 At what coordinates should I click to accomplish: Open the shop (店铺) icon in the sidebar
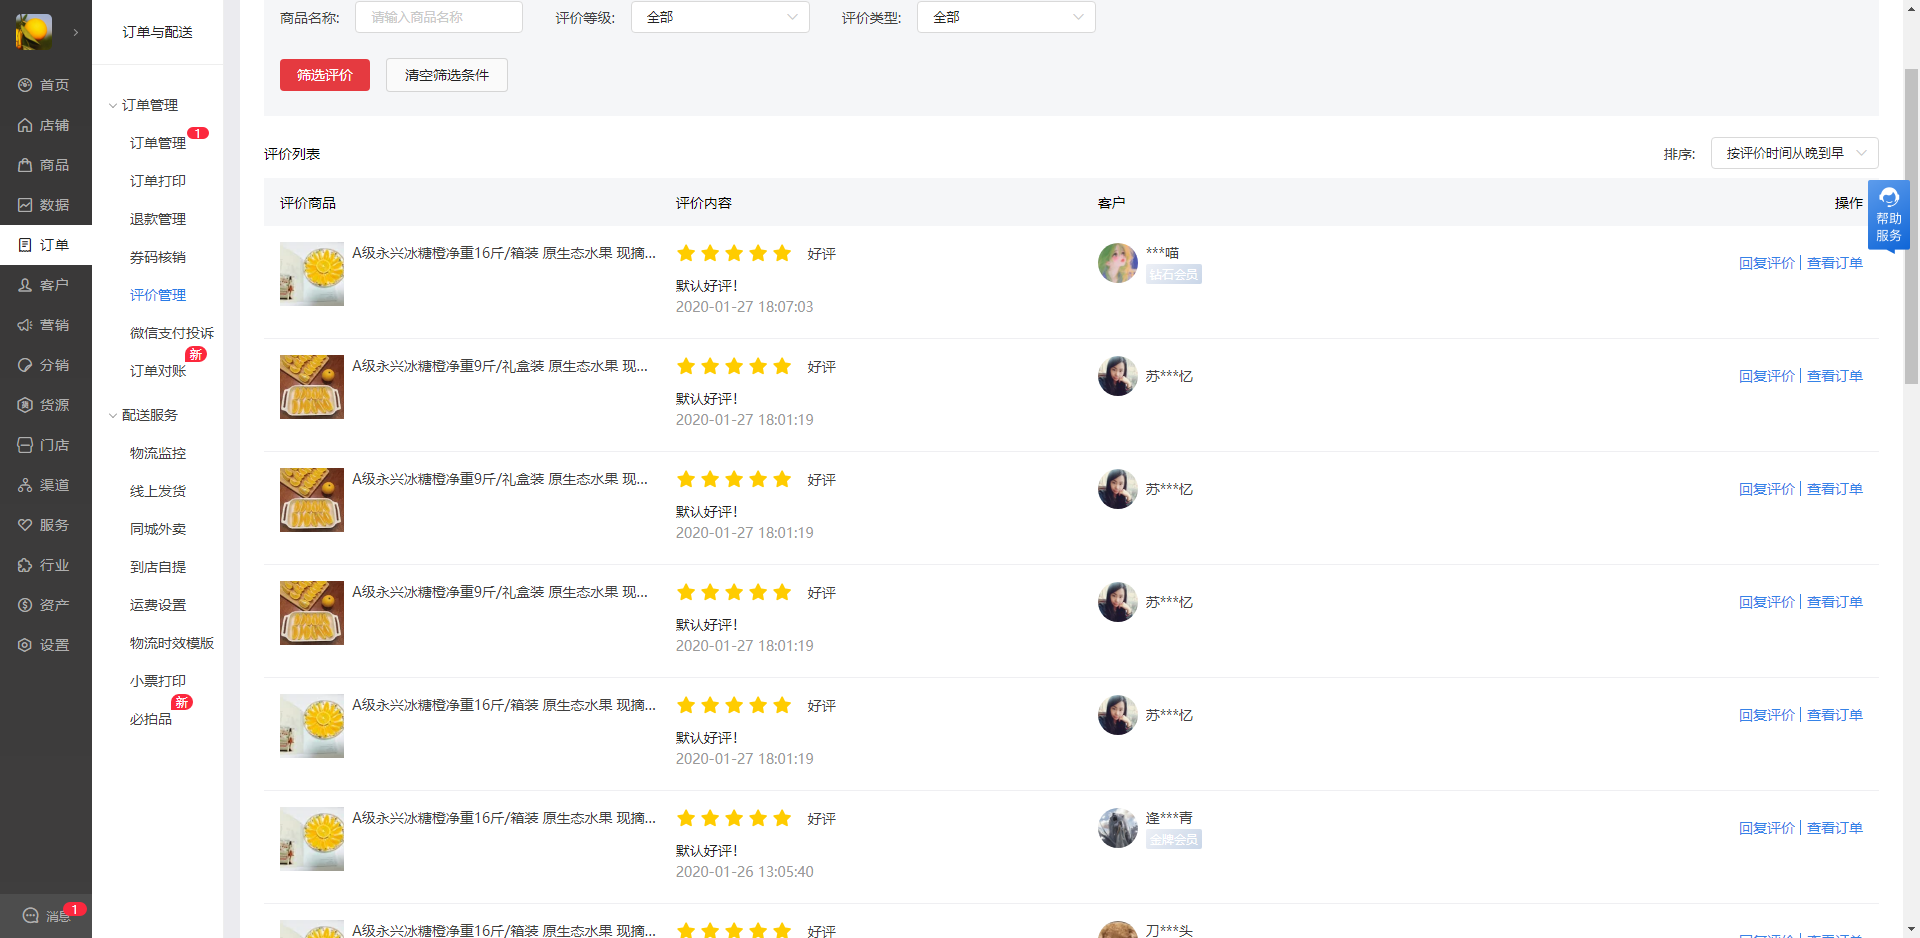[x=26, y=125]
